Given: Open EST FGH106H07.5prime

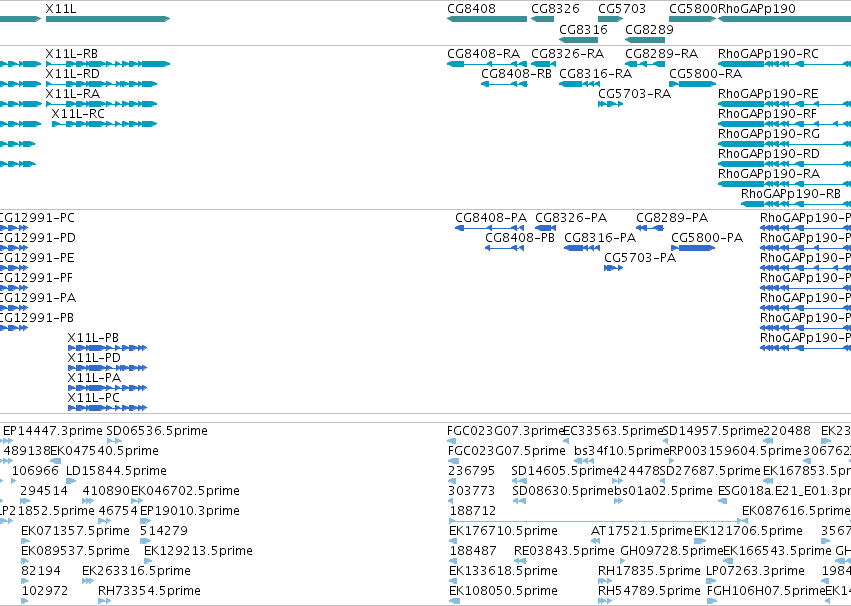Looking at the screenshot, I should pyautogui.click(x=766, y=591).
